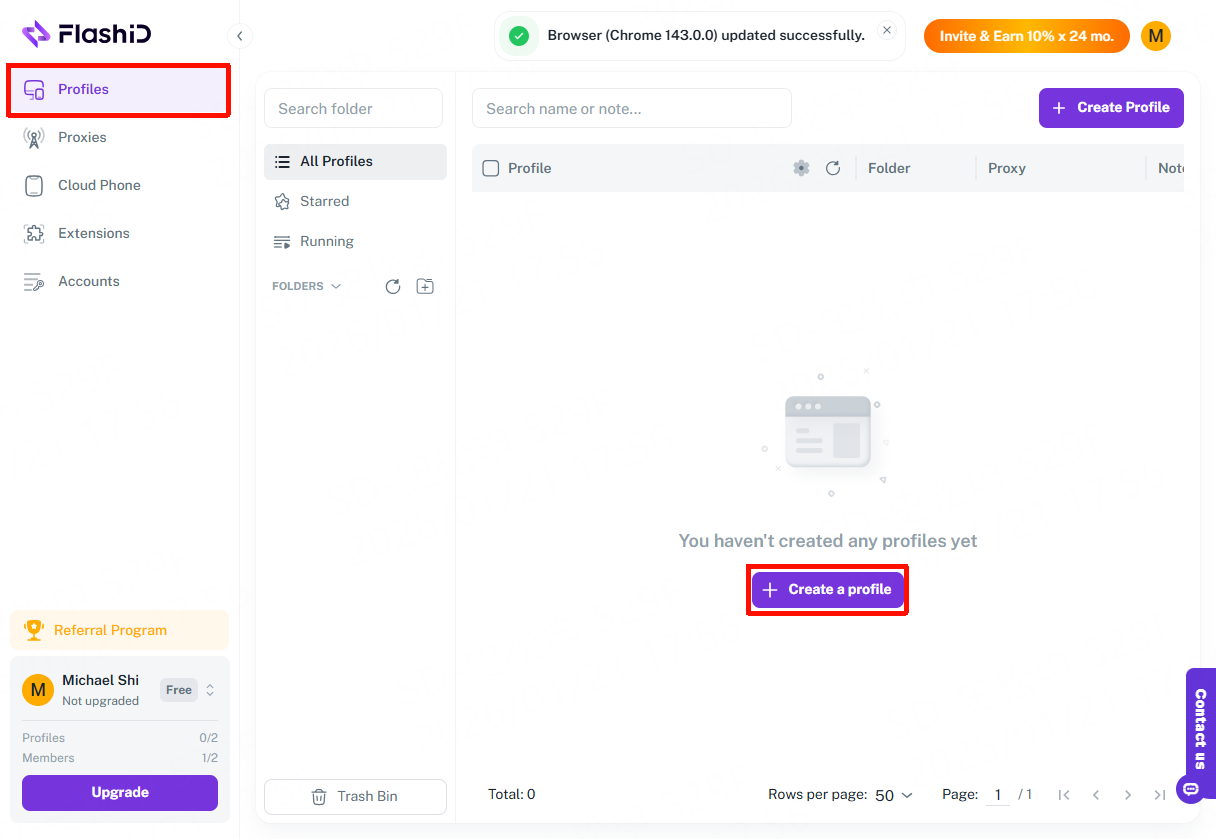Collapse the left sidebar with chevron
Viewport: 1216px width, 839px height.
pyautogui.click(x=239, y=36)
